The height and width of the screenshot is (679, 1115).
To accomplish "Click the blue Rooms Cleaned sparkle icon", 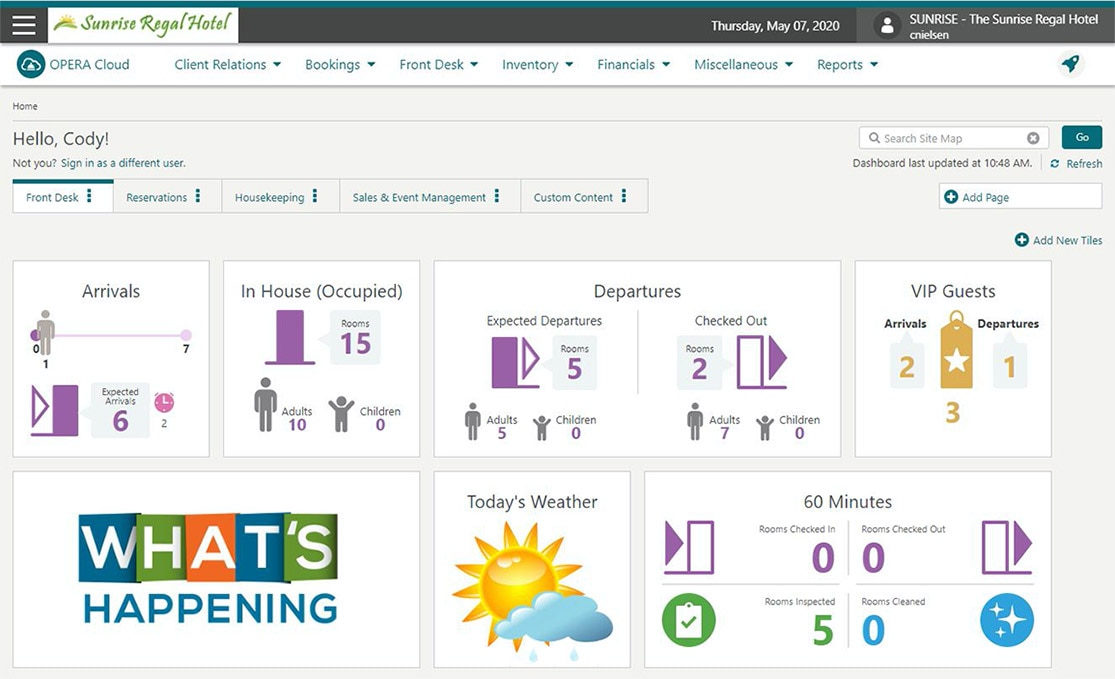I will 1006,620.
